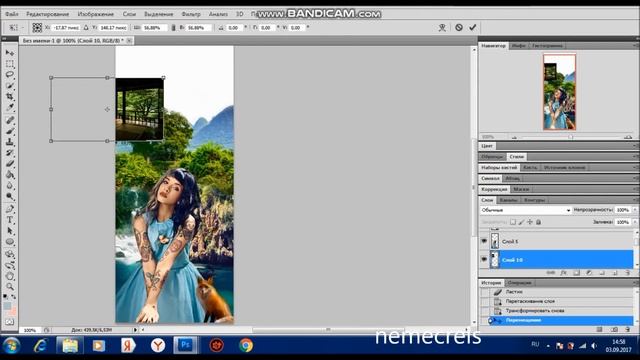Screen dimensions: 640x360
Task: Select the Clone Stamp tool
Action: point(10,142)
